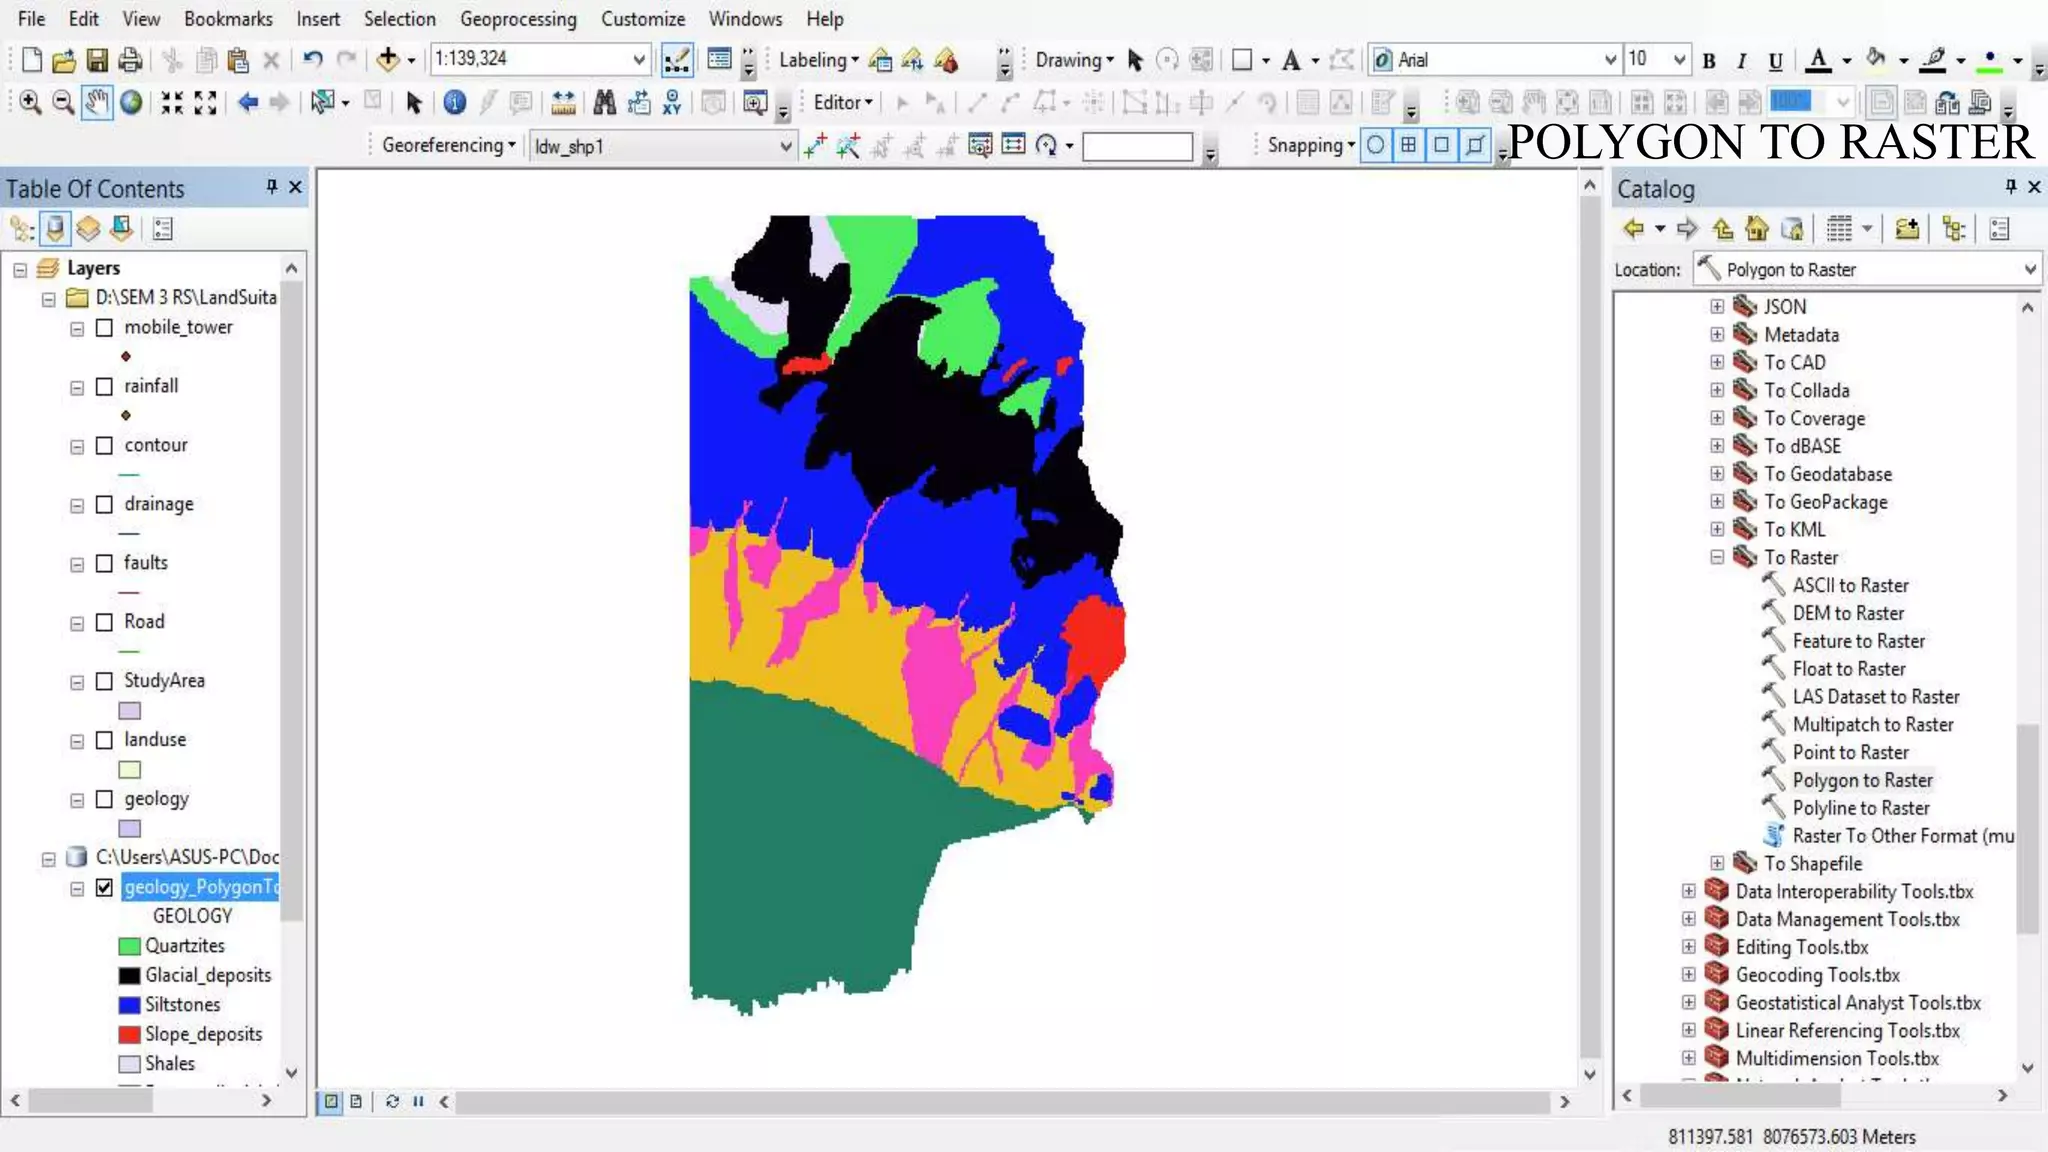Screen dimensions: 2048x1152
Task: Select Polygon to Raster tool in Catalog
Action: pyautogui.click(x=1861, y=780)
